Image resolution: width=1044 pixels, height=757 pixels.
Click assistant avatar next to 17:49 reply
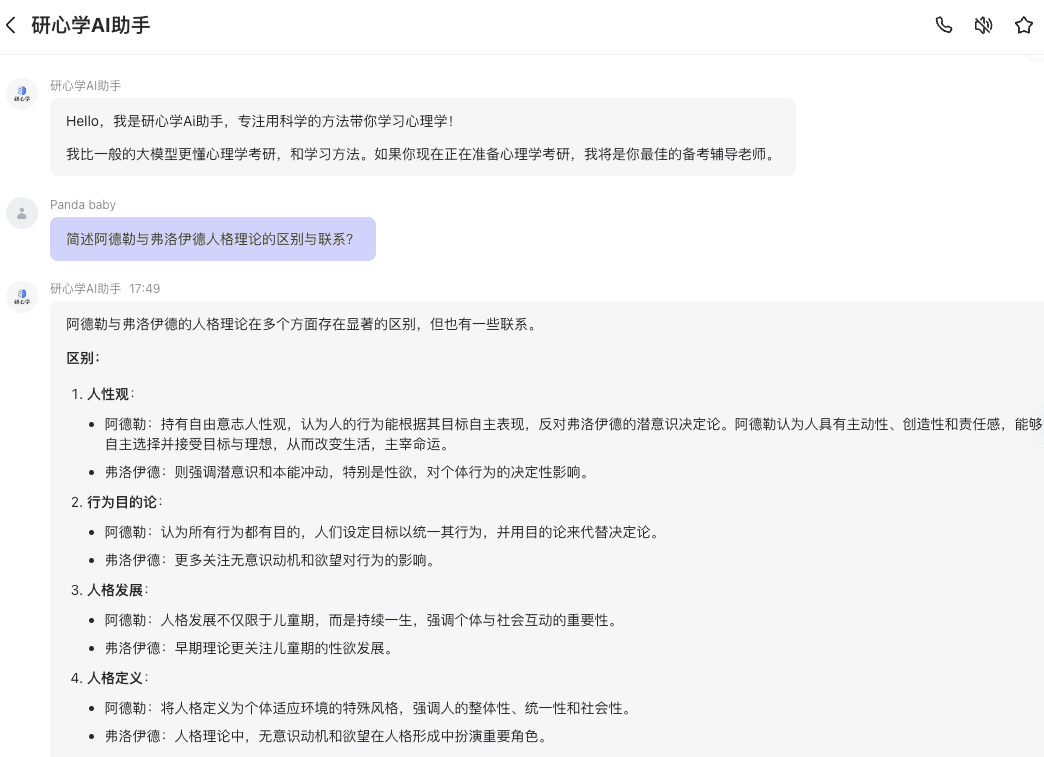22,297
